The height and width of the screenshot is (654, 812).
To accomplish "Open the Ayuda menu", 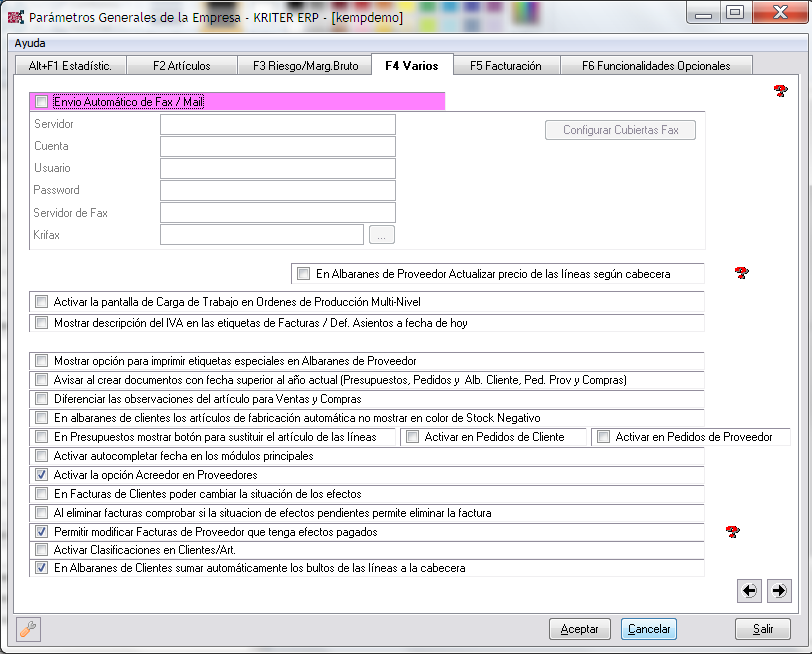I will pos(29,43).
